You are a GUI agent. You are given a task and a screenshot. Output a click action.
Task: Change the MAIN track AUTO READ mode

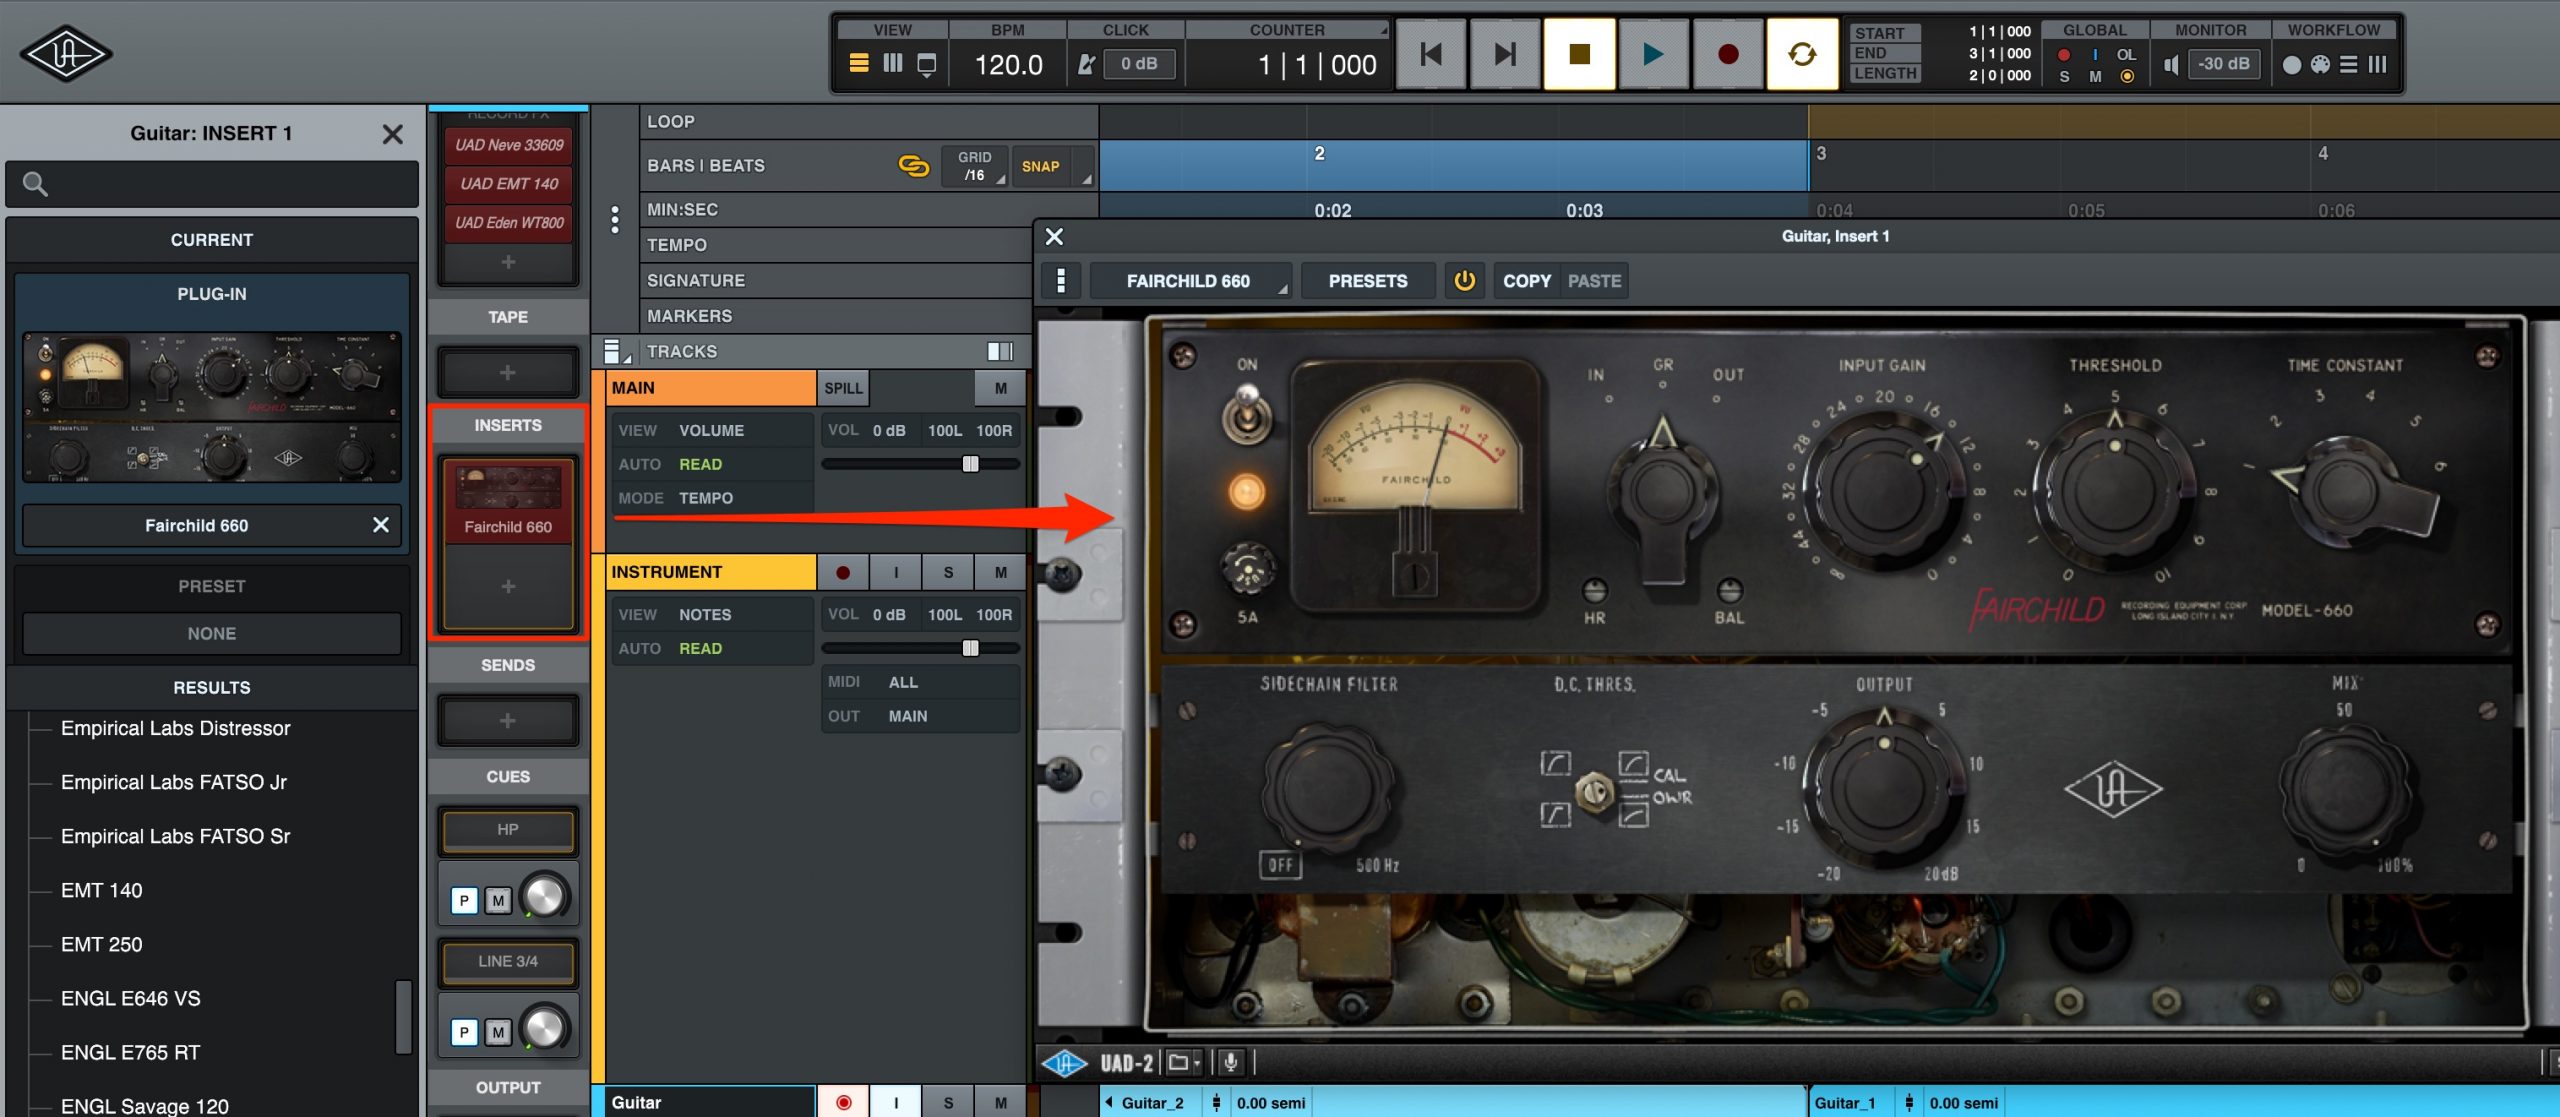[x=712, y=464]
